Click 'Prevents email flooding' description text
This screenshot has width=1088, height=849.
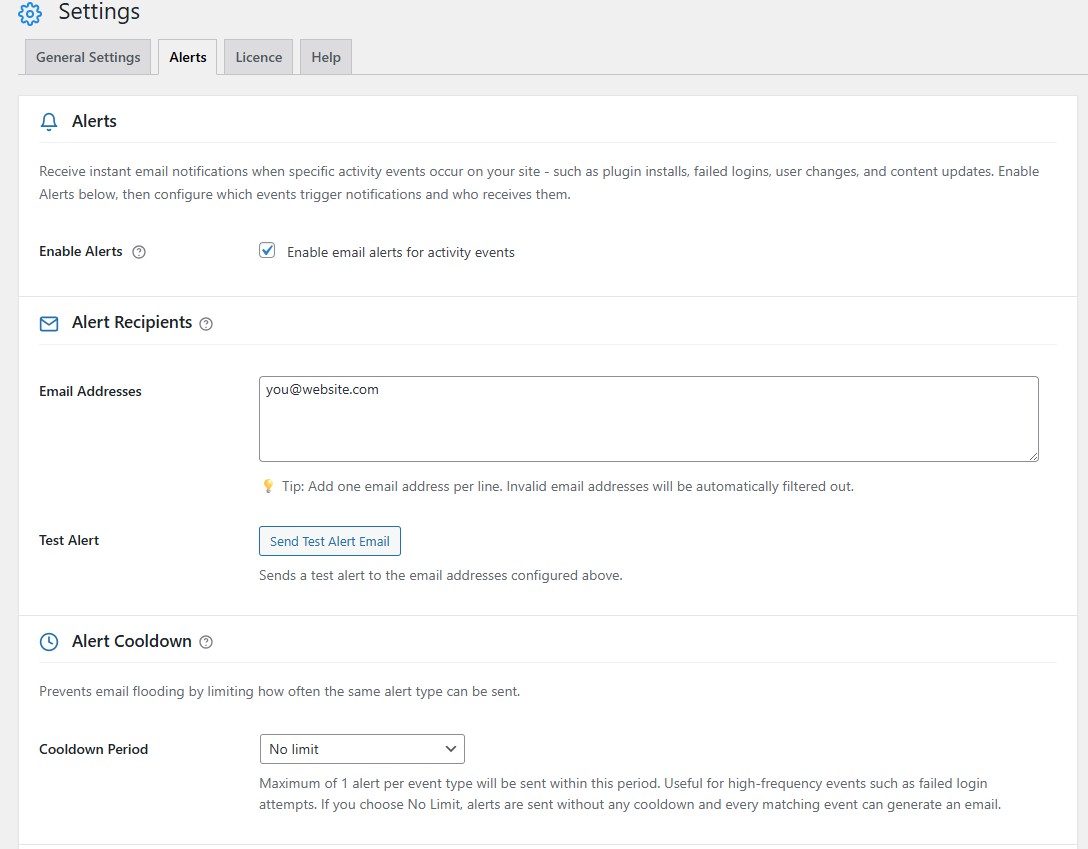[x=280, y=692]
